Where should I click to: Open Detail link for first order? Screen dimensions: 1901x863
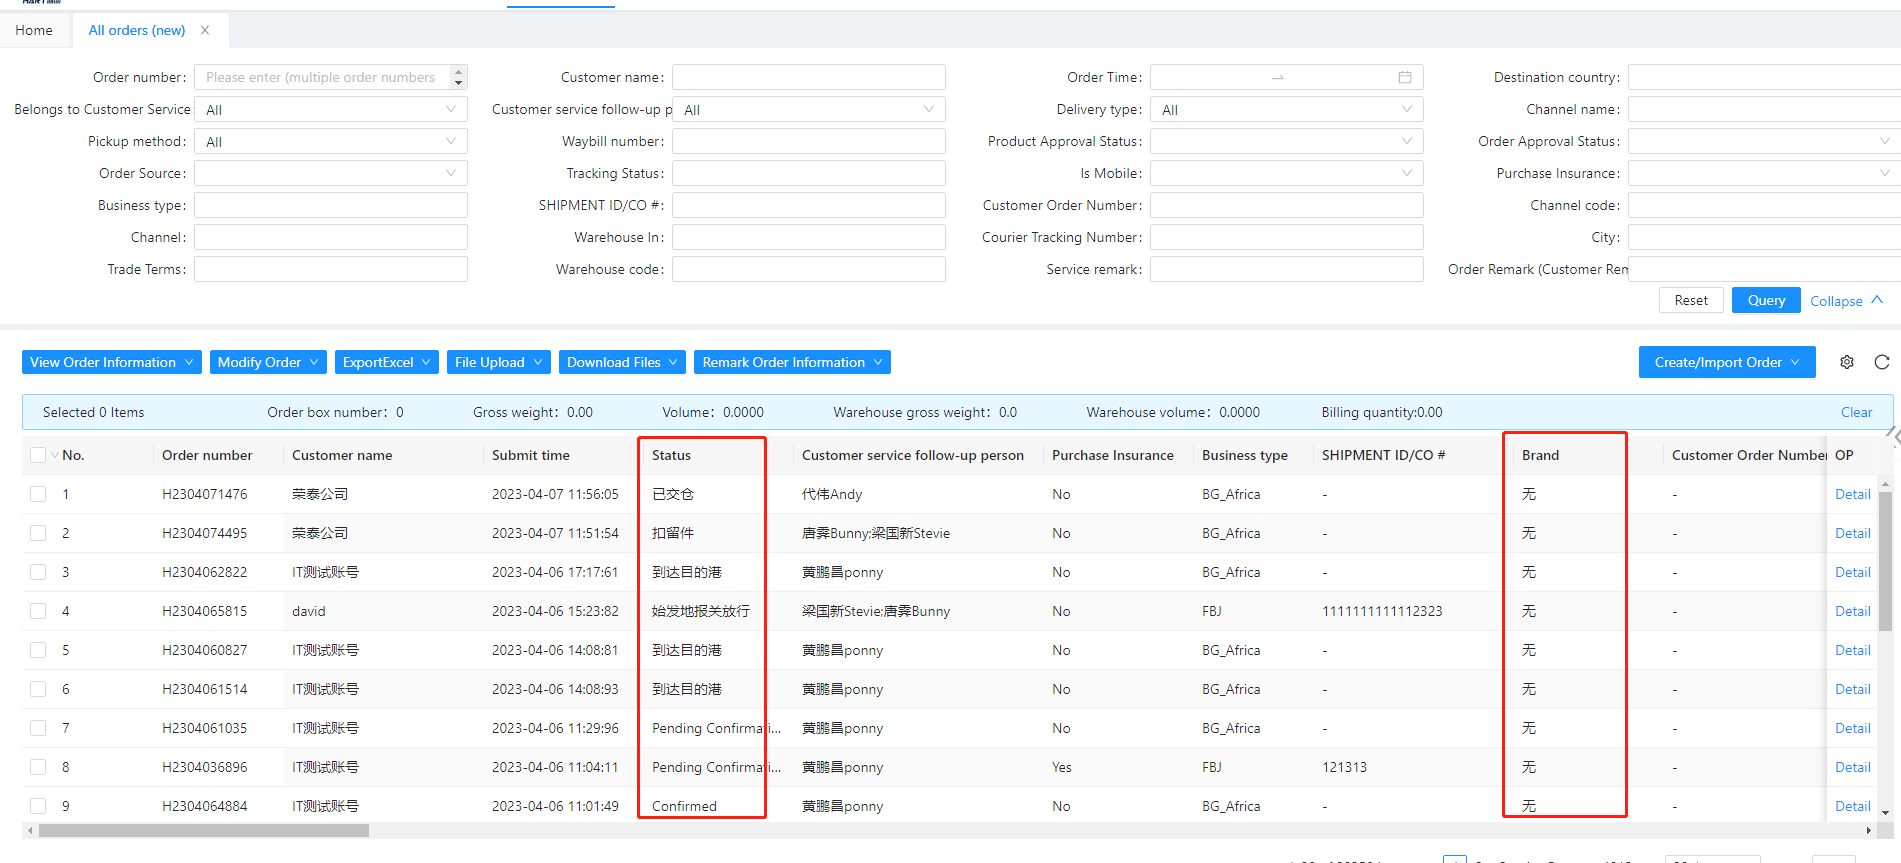click(x=1852, y=494)
